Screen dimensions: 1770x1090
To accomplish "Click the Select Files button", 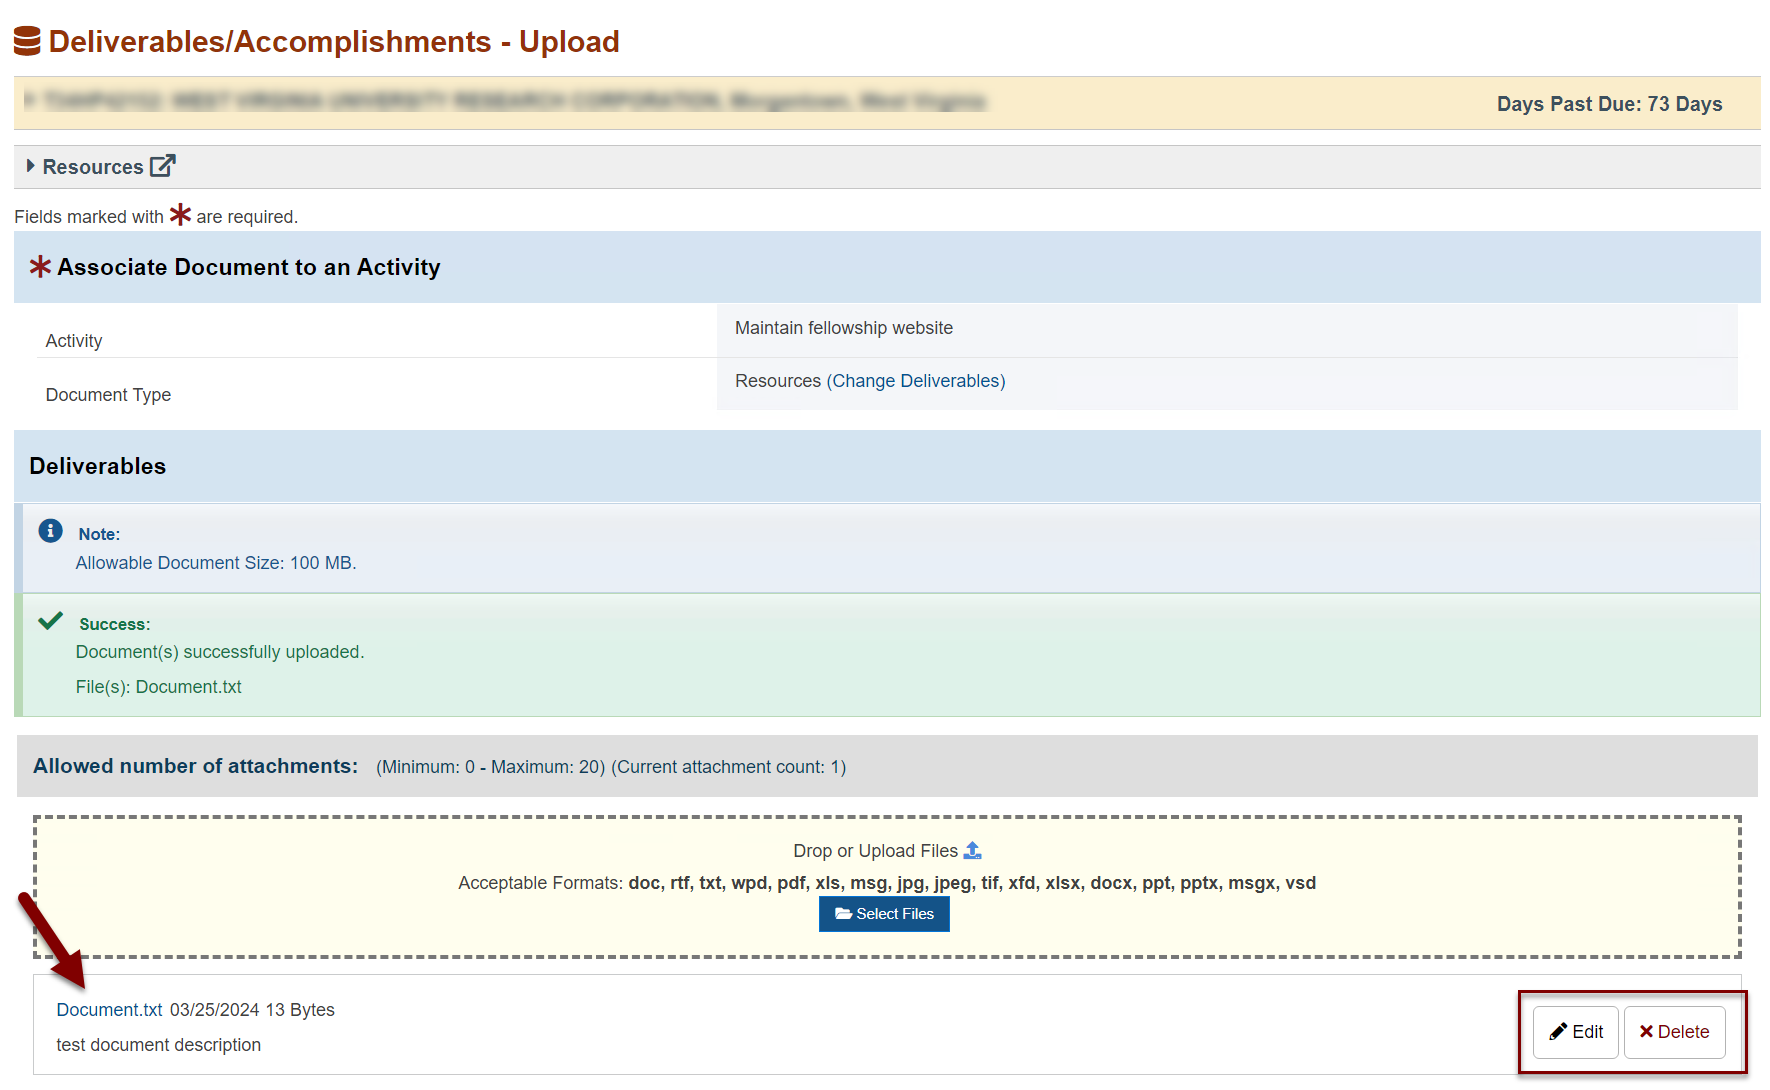I will click(x=884, y=914).
